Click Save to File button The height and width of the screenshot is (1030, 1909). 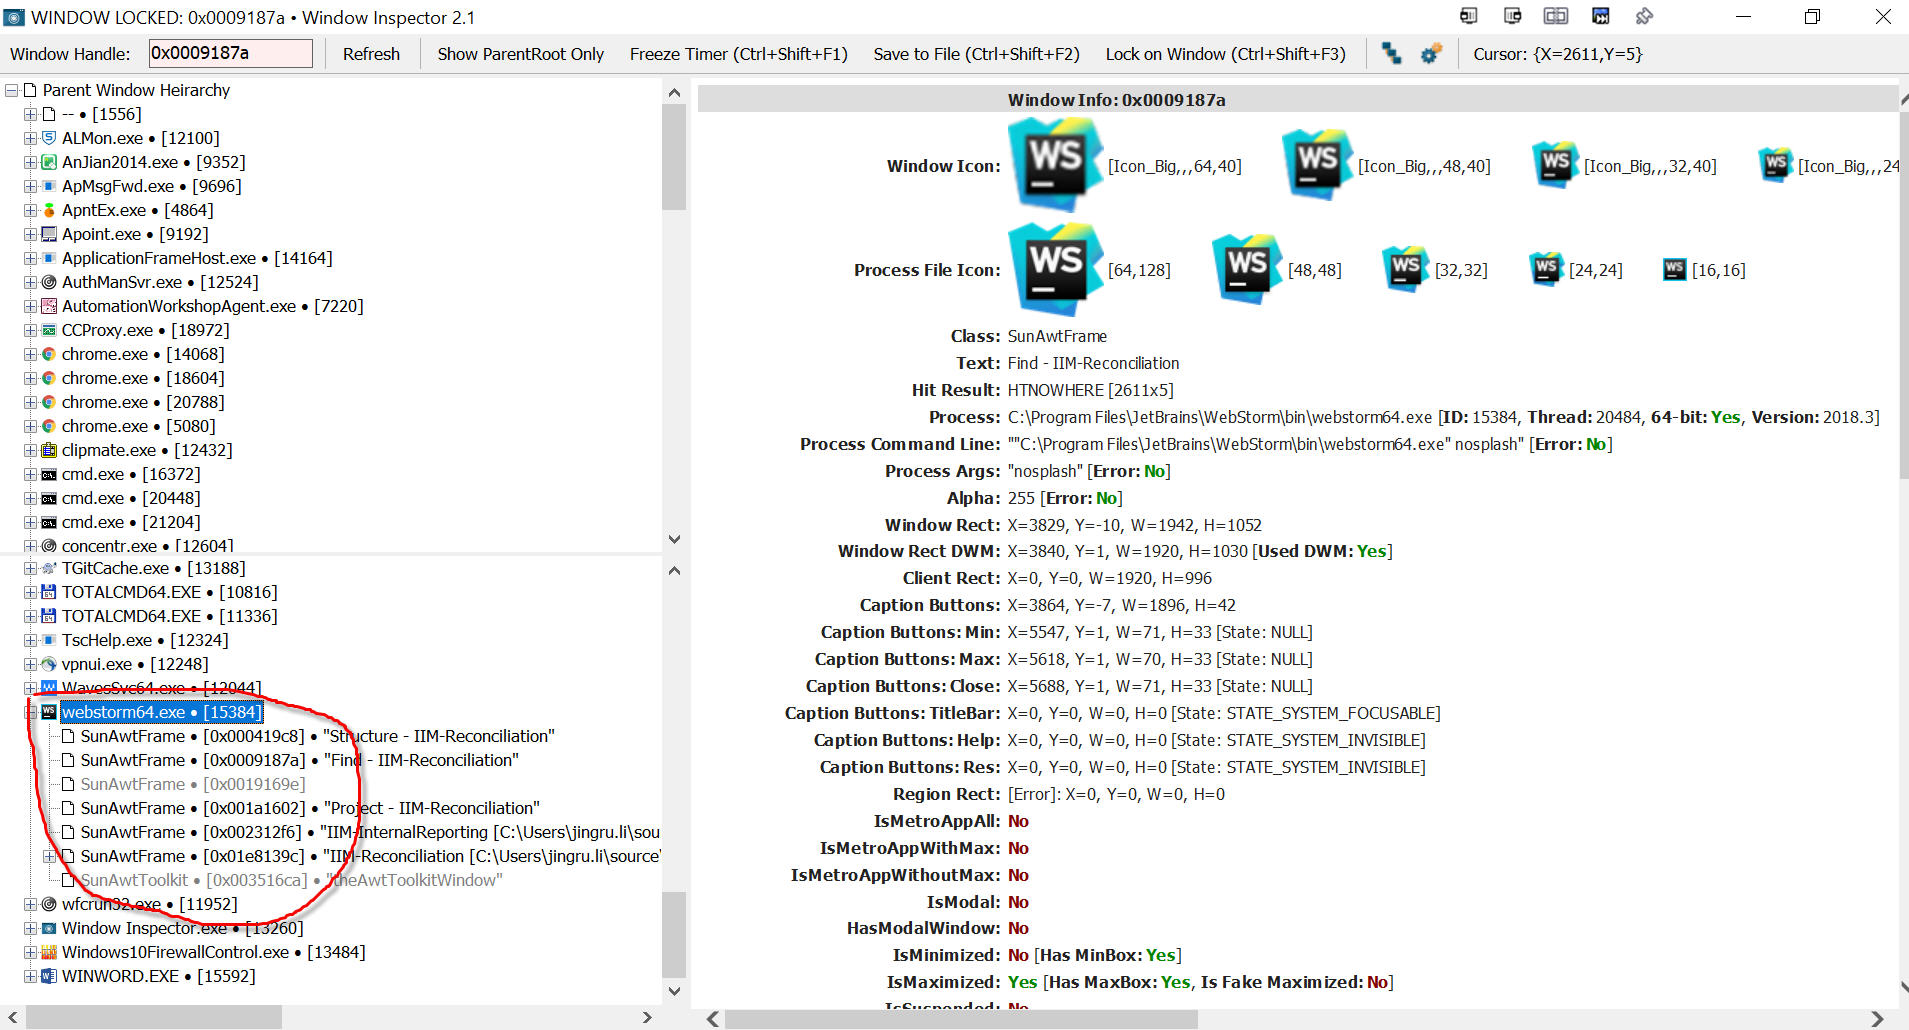(x=976, y=54)
